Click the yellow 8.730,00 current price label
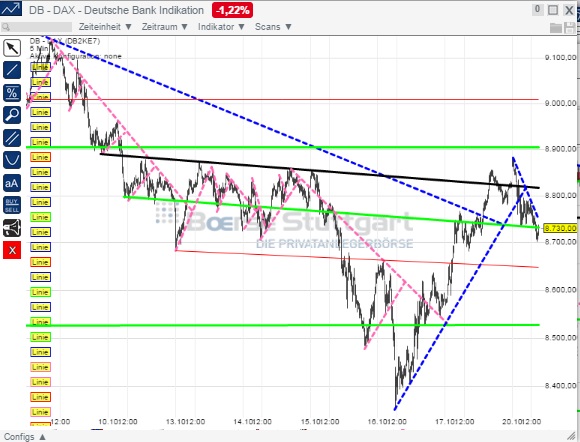 (560, 228)
